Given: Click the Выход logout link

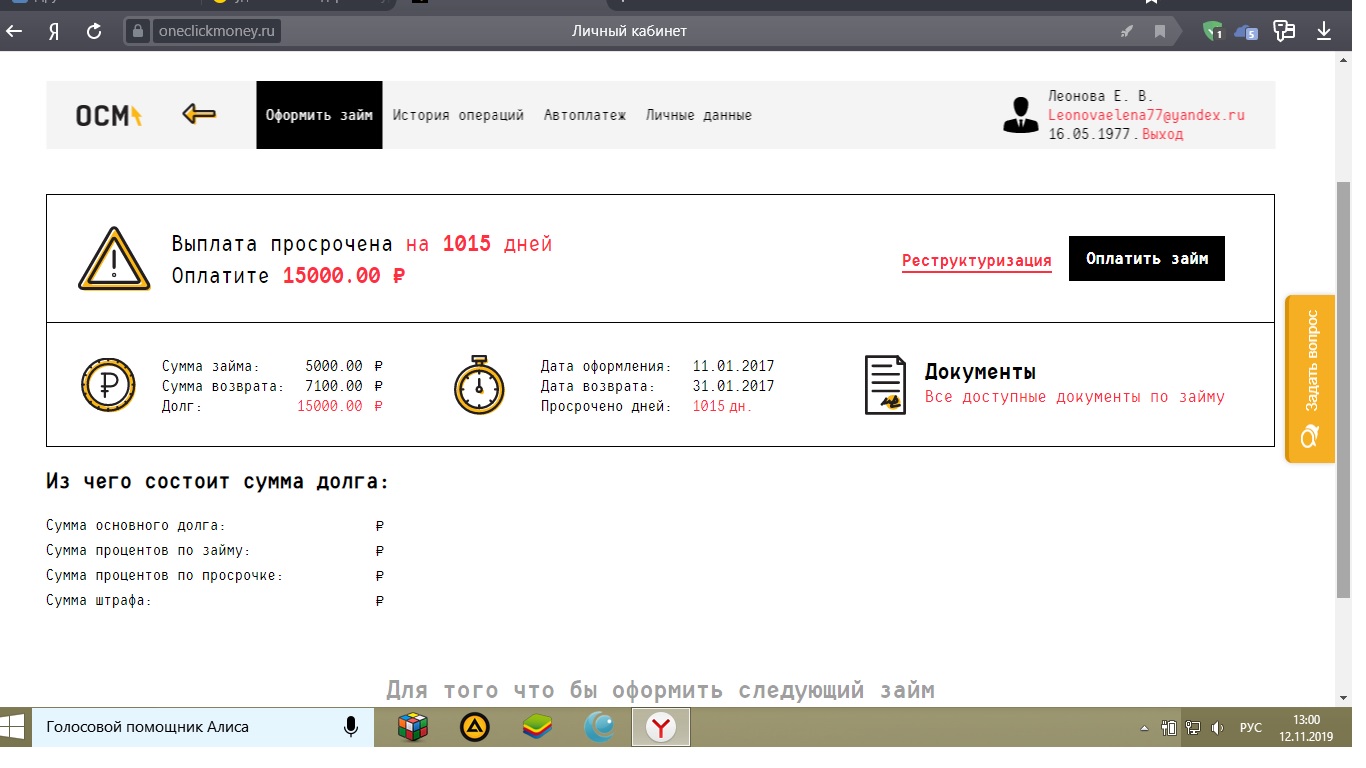Looking at the screenshot, I should (1162, 134).
